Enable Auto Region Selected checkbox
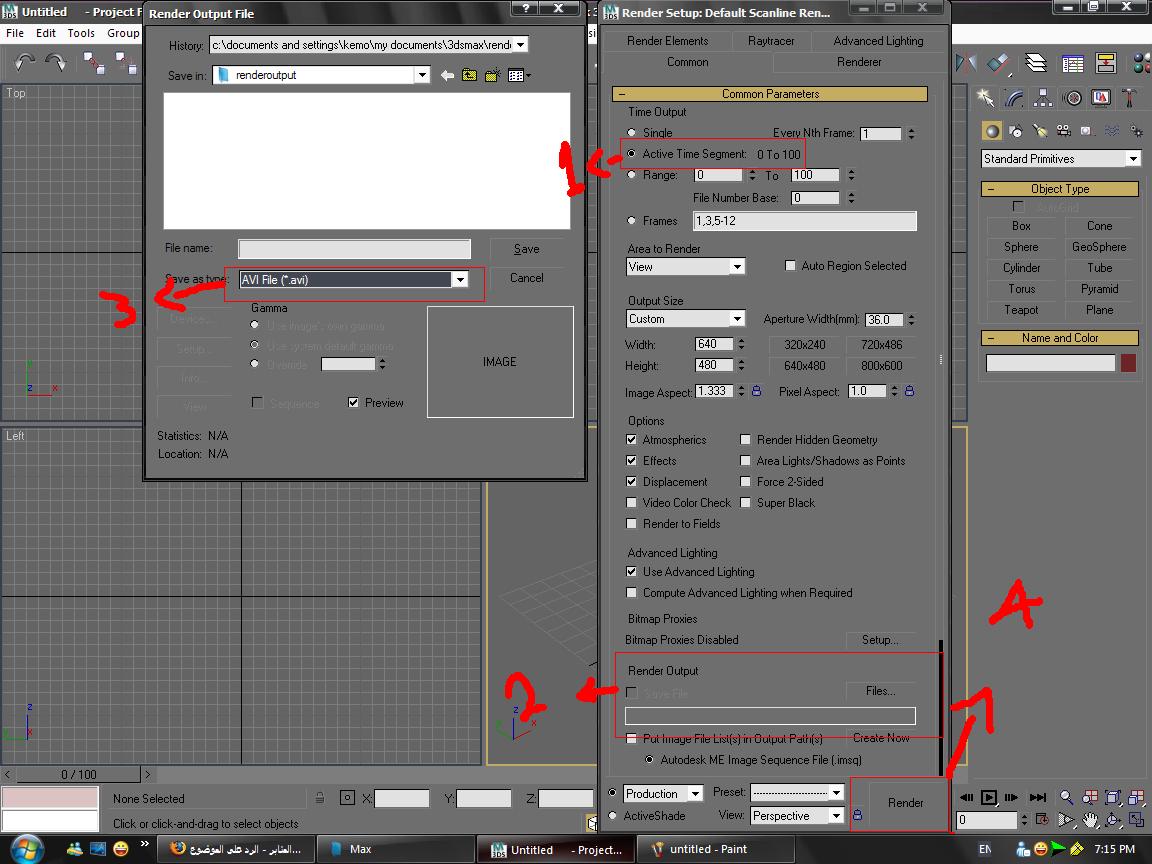Screen dimensions: 1152x864 [791, 265]
